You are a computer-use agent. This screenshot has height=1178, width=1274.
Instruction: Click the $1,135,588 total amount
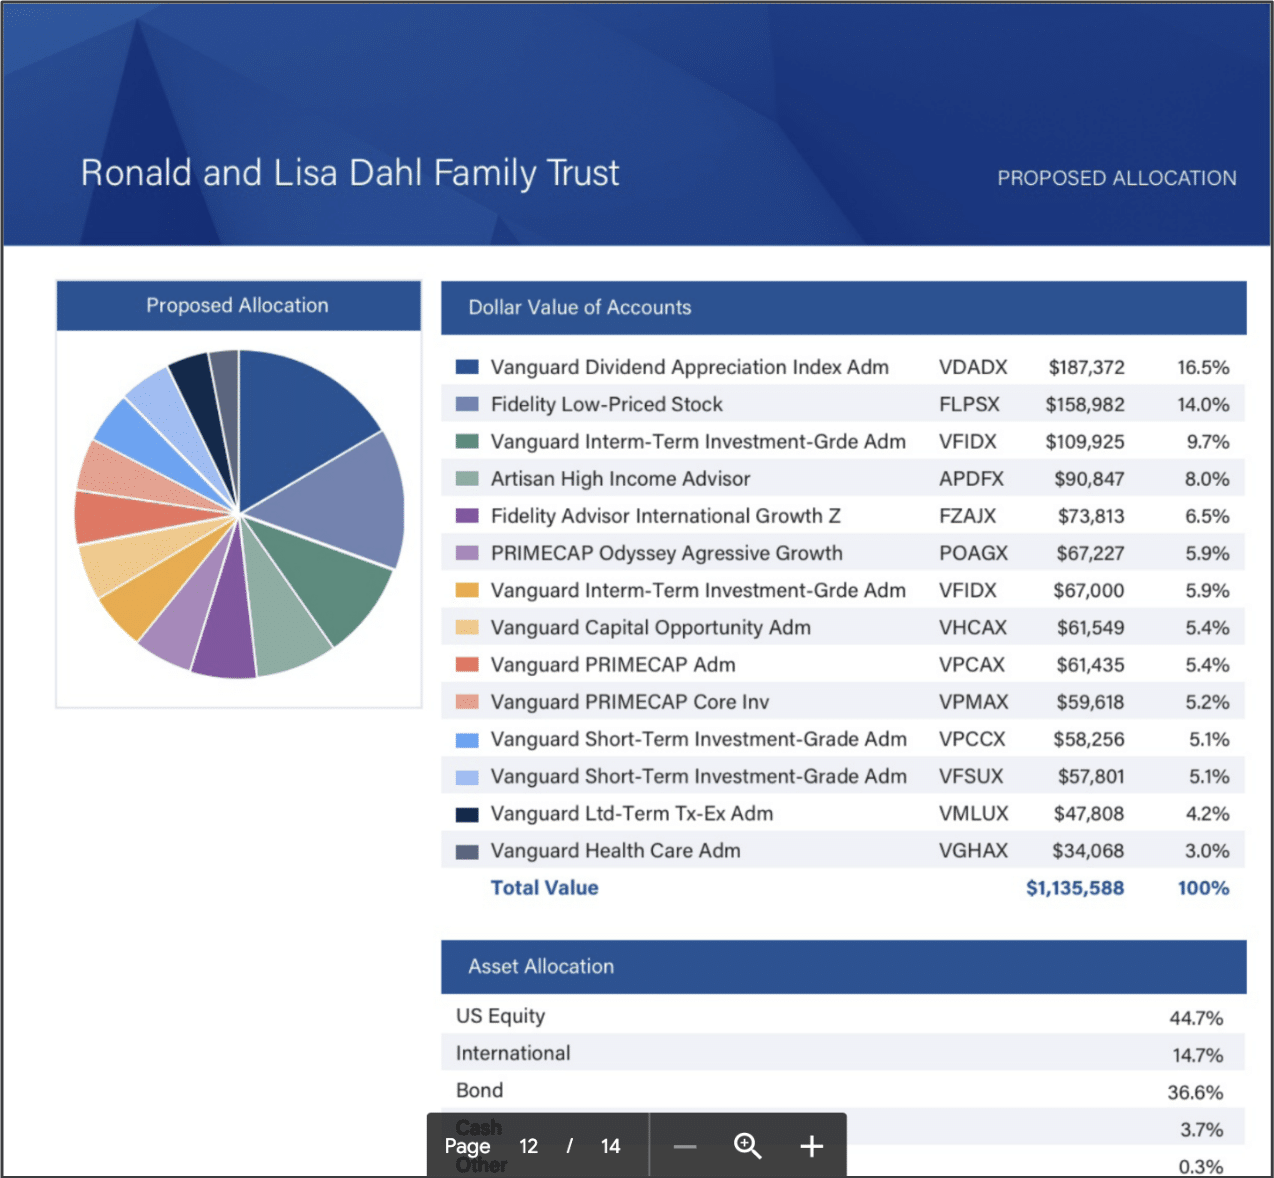[x=1074, y=888]
